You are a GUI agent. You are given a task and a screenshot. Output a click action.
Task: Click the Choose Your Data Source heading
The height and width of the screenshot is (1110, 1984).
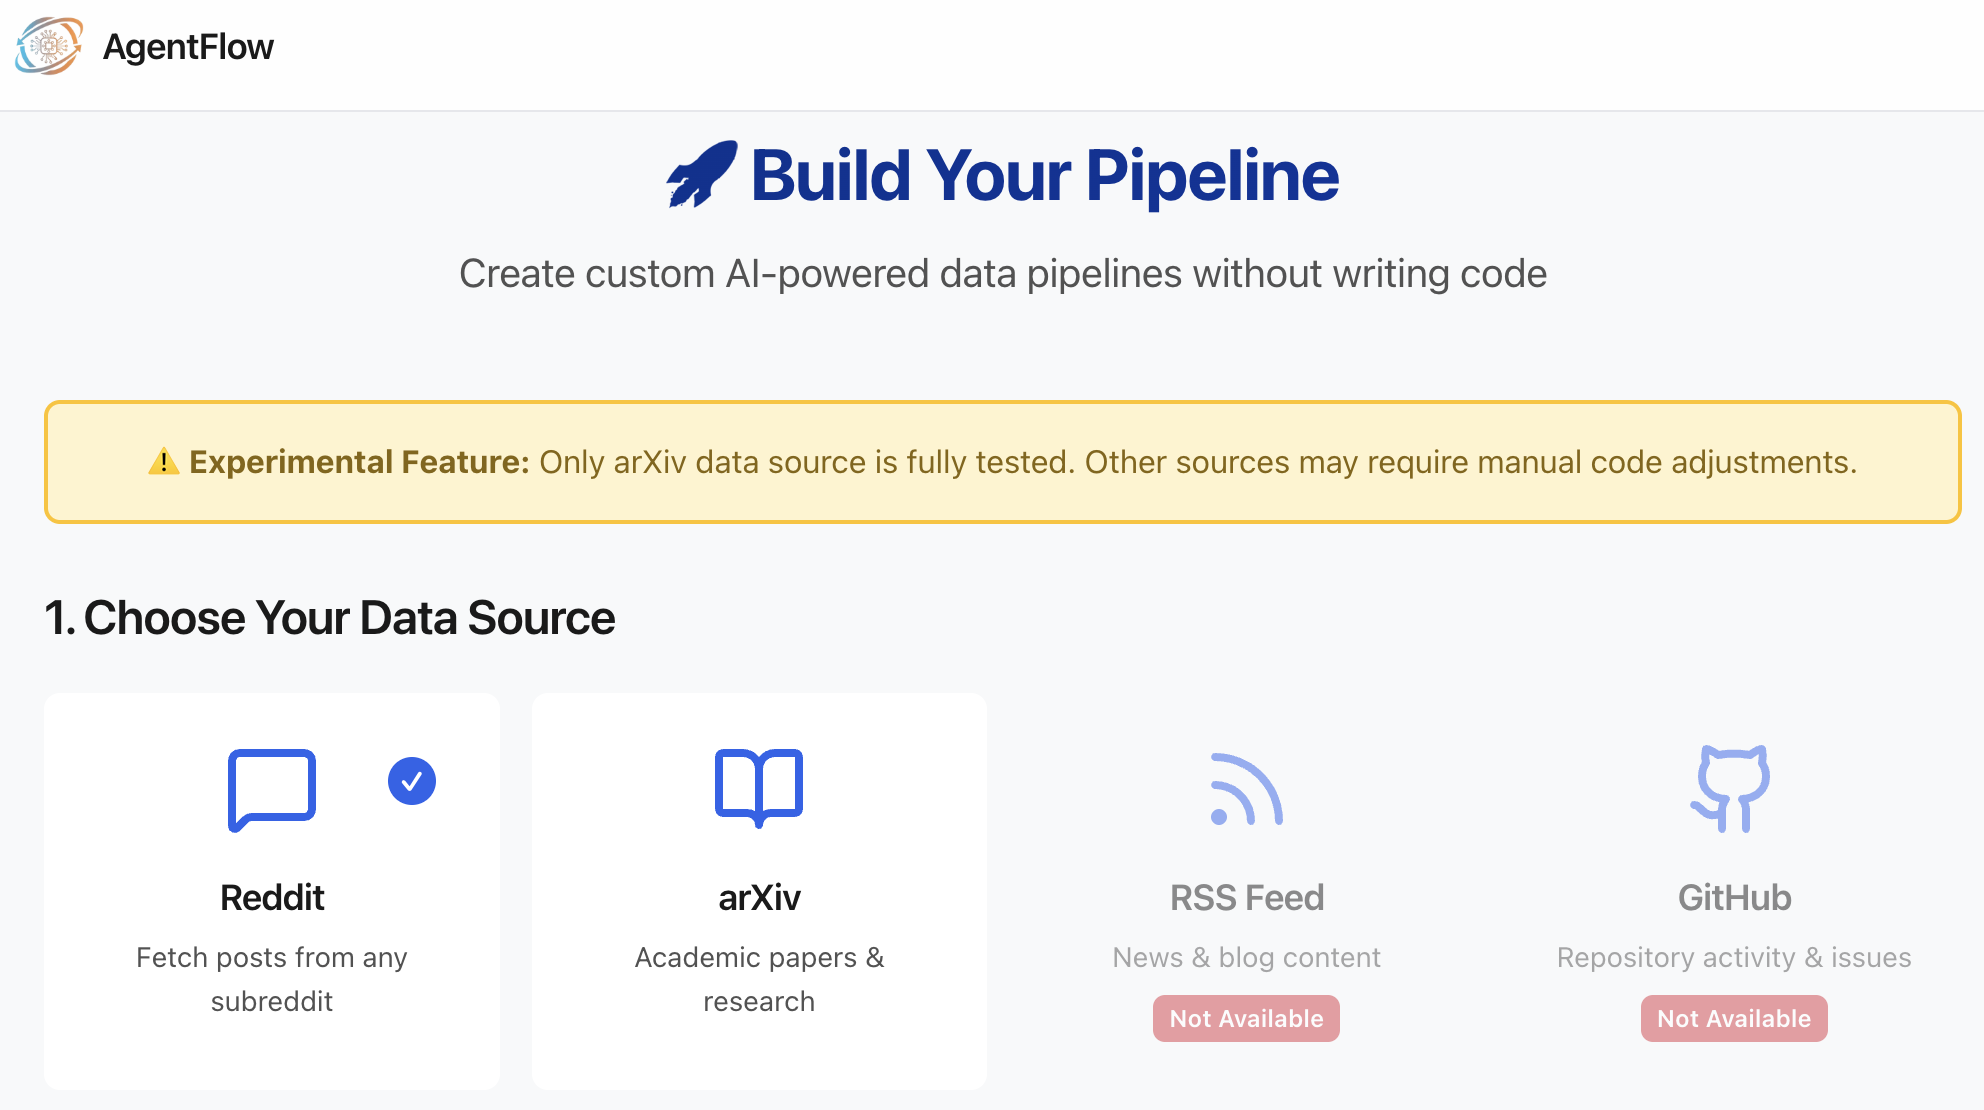click(330, 617)
